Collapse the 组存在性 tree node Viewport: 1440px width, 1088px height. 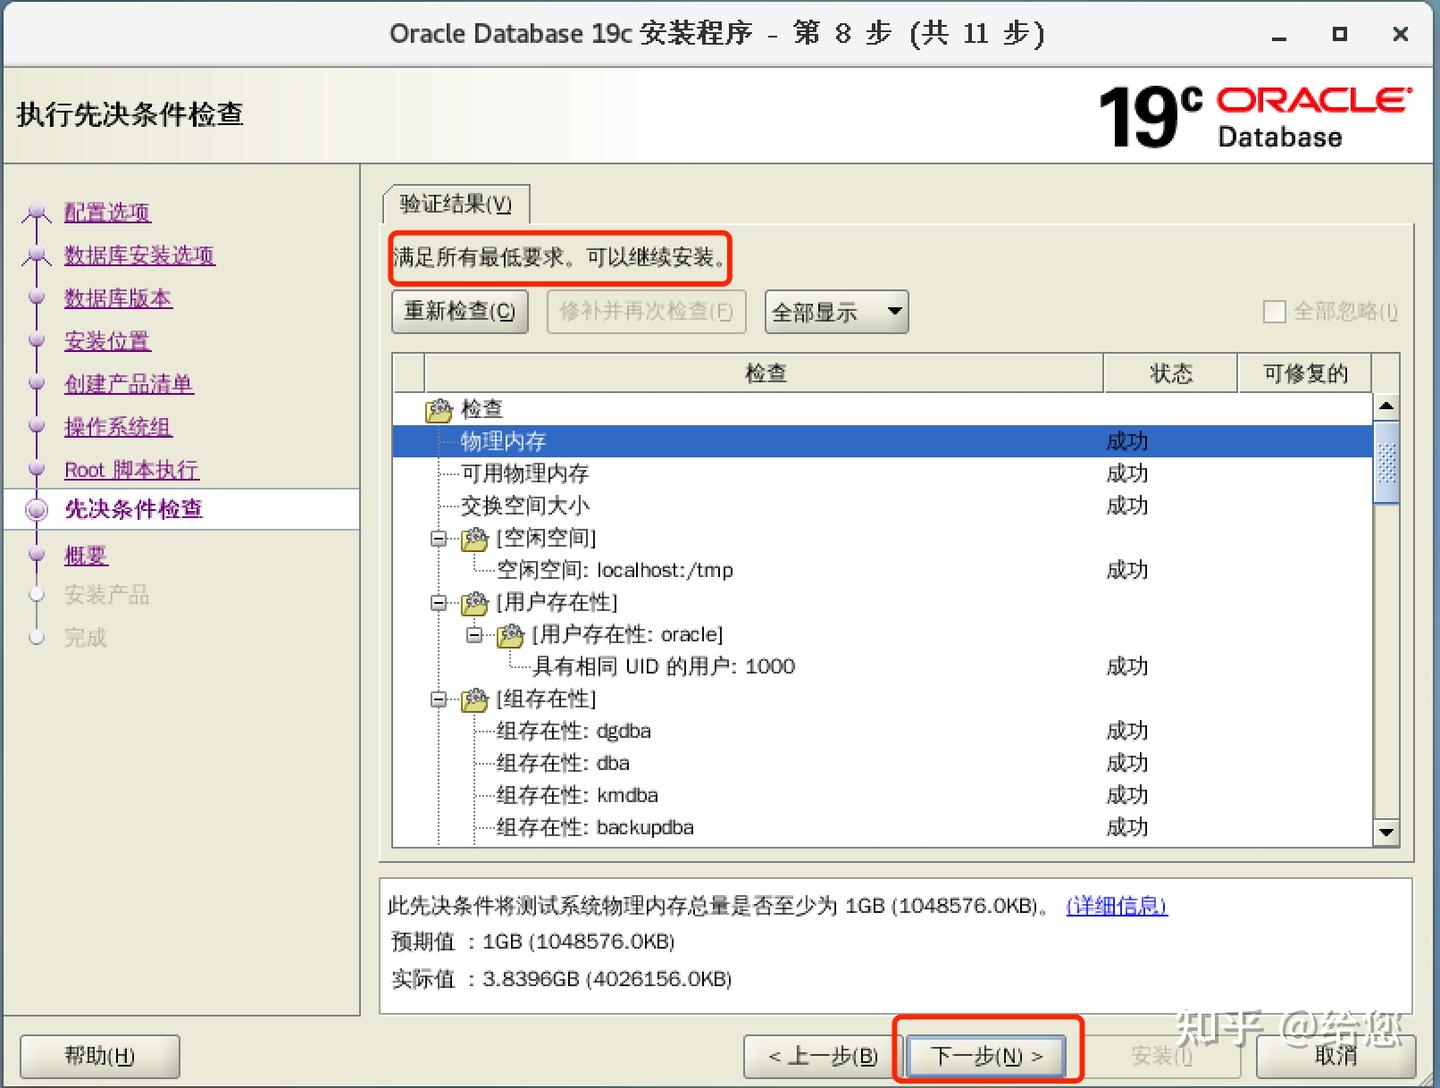(440, 700)
